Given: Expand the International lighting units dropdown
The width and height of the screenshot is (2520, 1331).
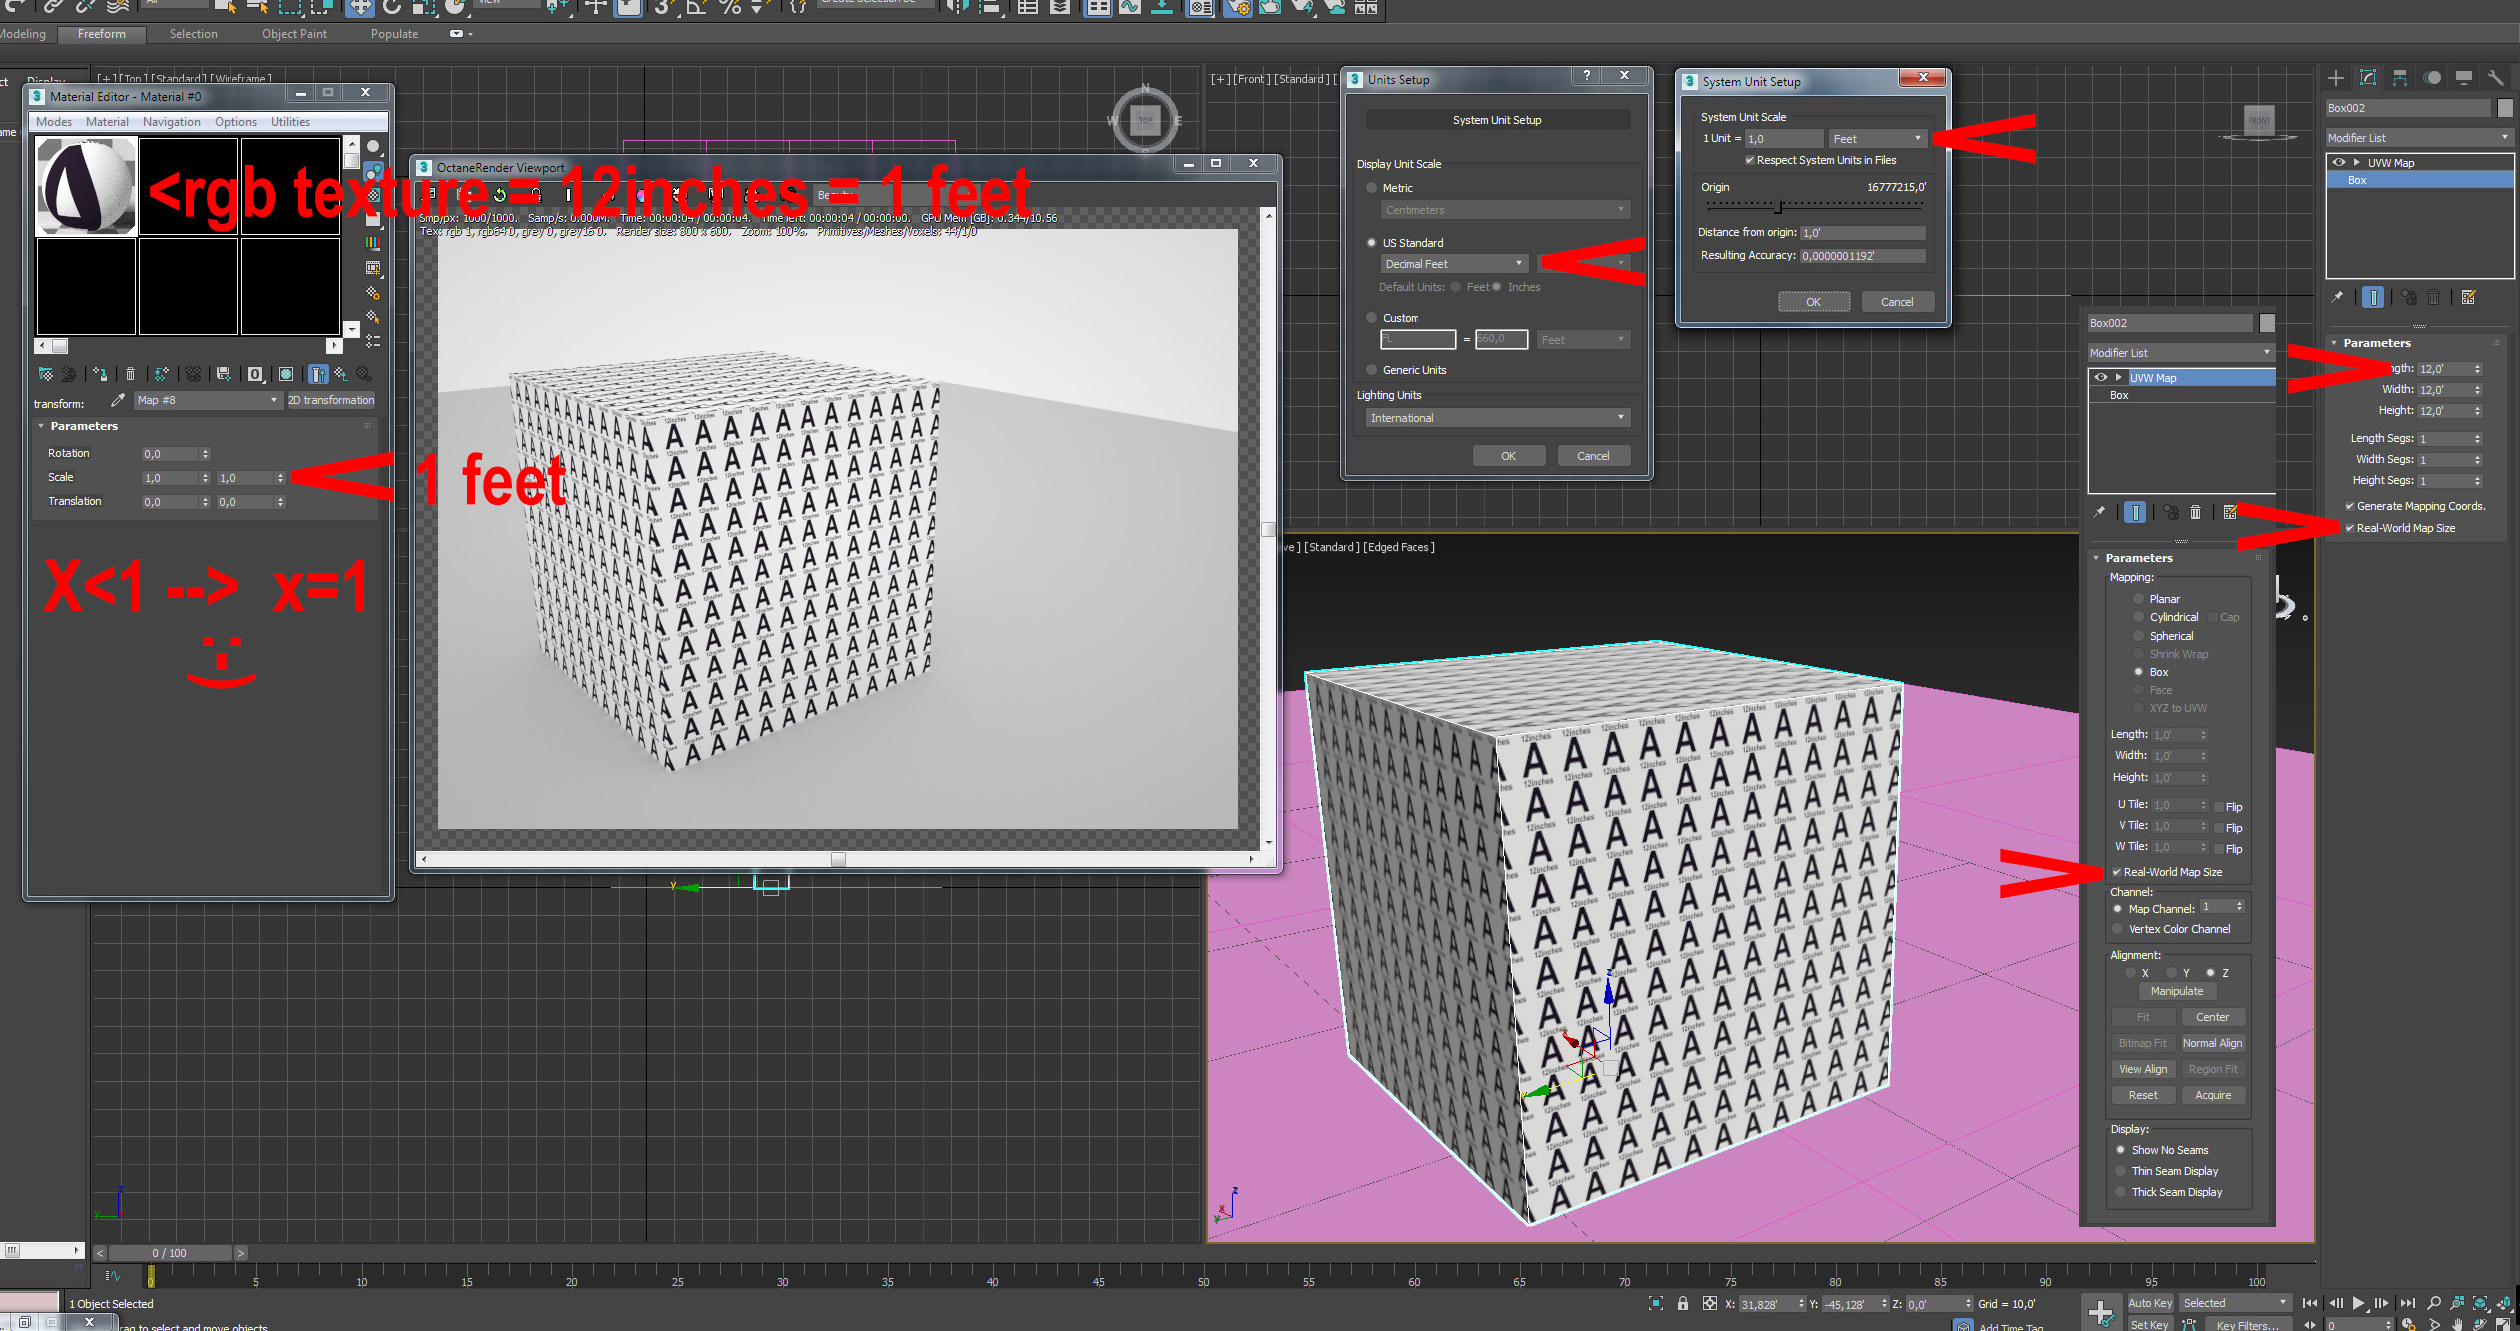Looking at the screenshot, I should click(x=1497, y=418).
